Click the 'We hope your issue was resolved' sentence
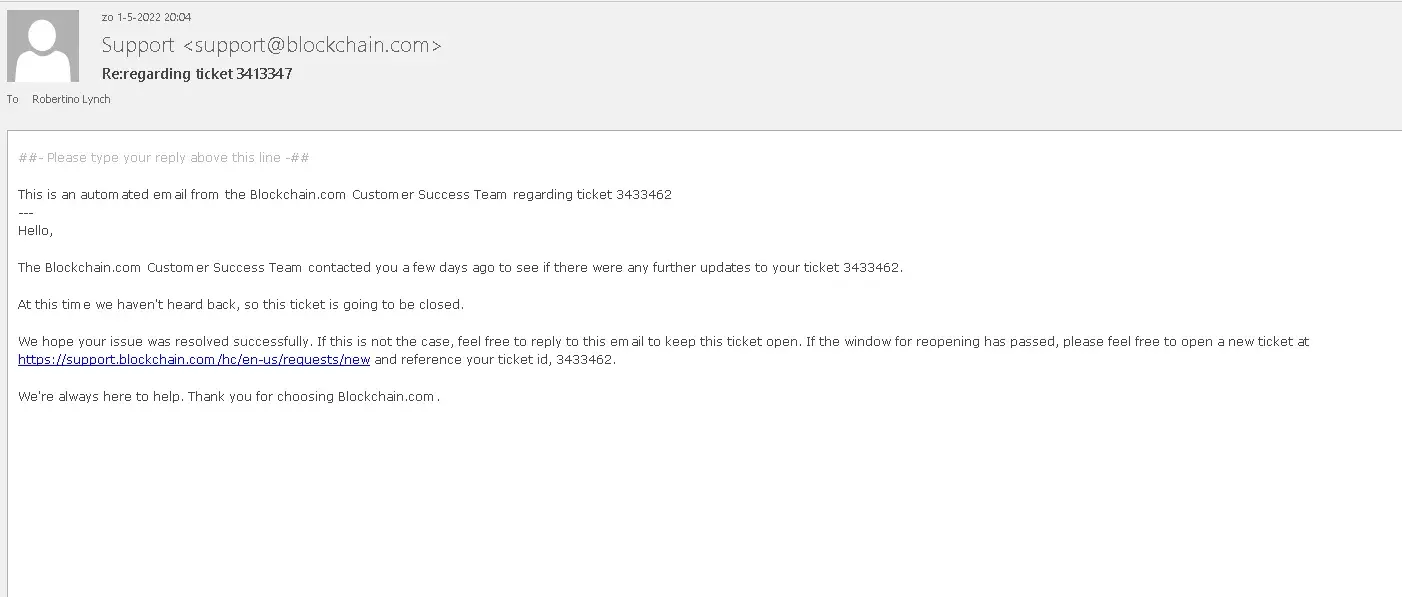1402x597 pixels. (x=164, y=342)
